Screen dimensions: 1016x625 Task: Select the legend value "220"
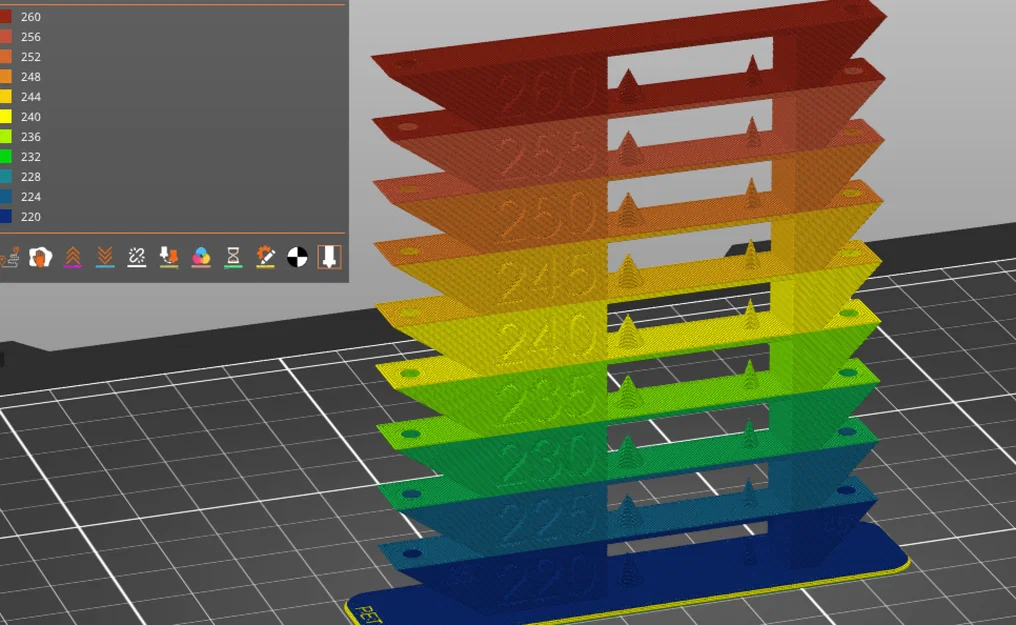30,217
